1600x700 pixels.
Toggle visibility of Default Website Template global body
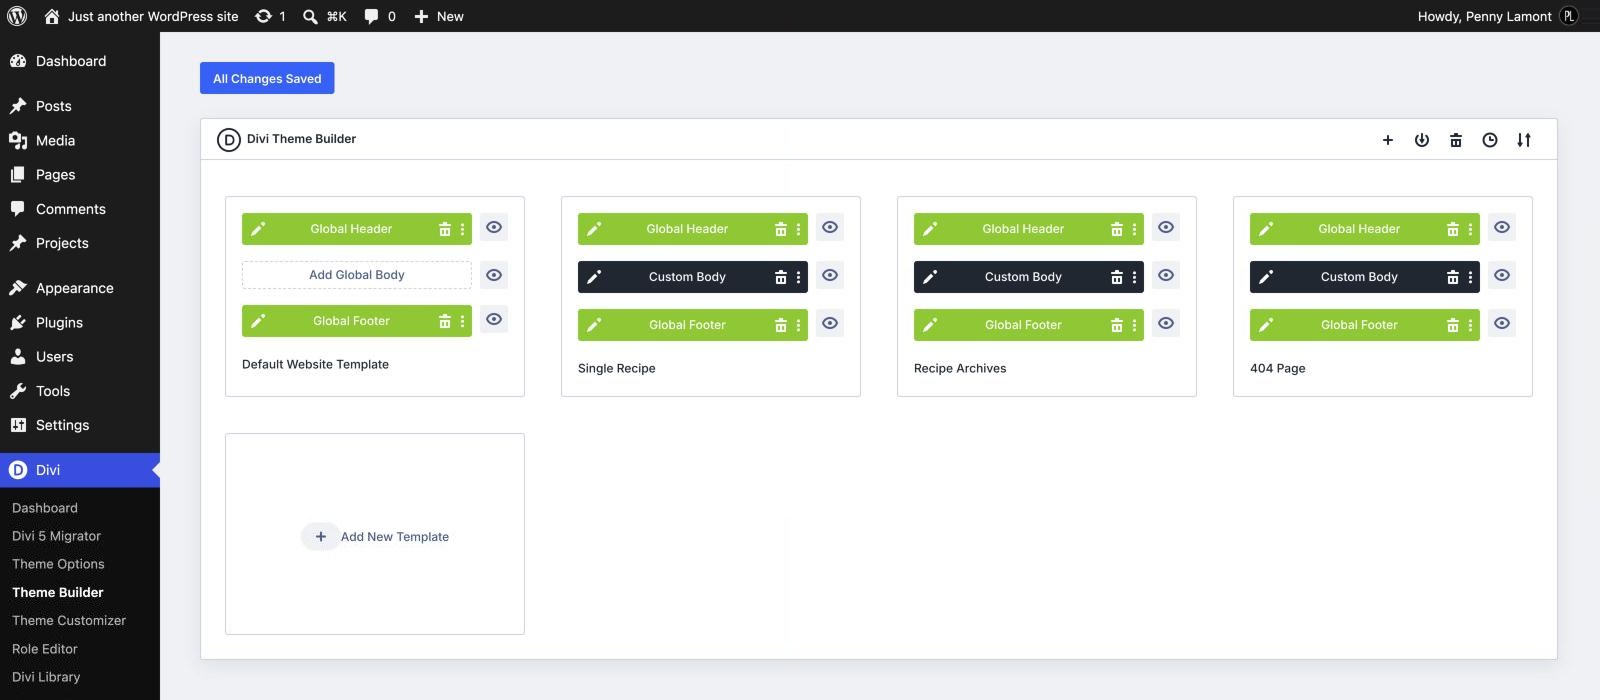click(x=494, y=275)
